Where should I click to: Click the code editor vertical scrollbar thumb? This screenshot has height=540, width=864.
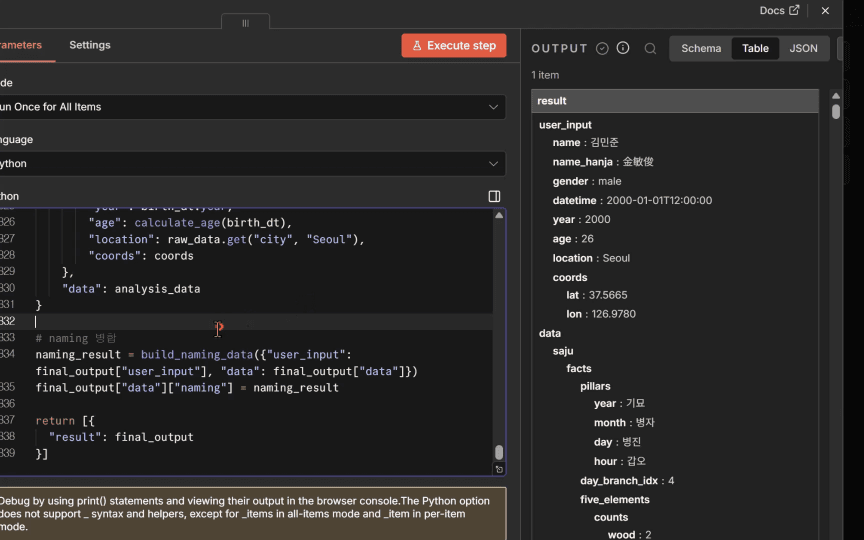[x=499, y=452]
